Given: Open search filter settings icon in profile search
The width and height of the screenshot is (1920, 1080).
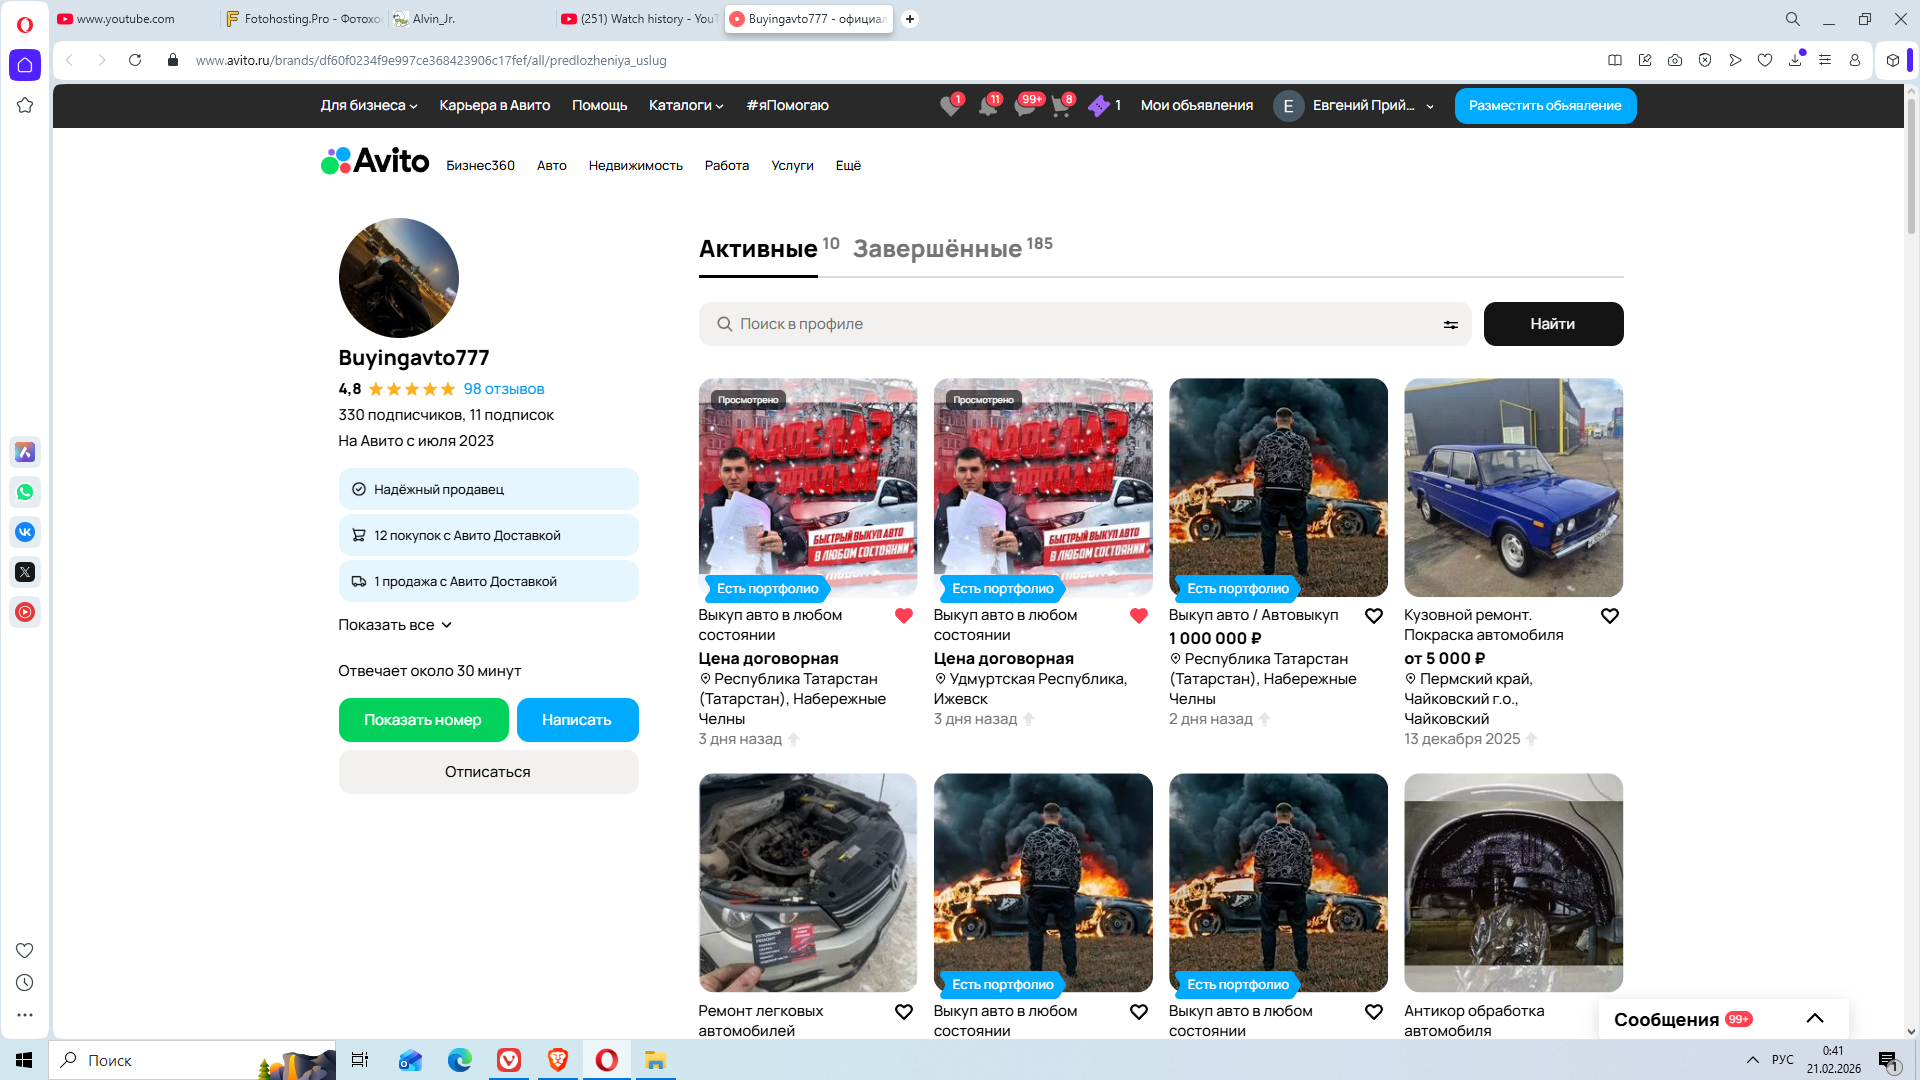Looking at the screenshot, I should pyautogui.click(x=1450, y=325).
